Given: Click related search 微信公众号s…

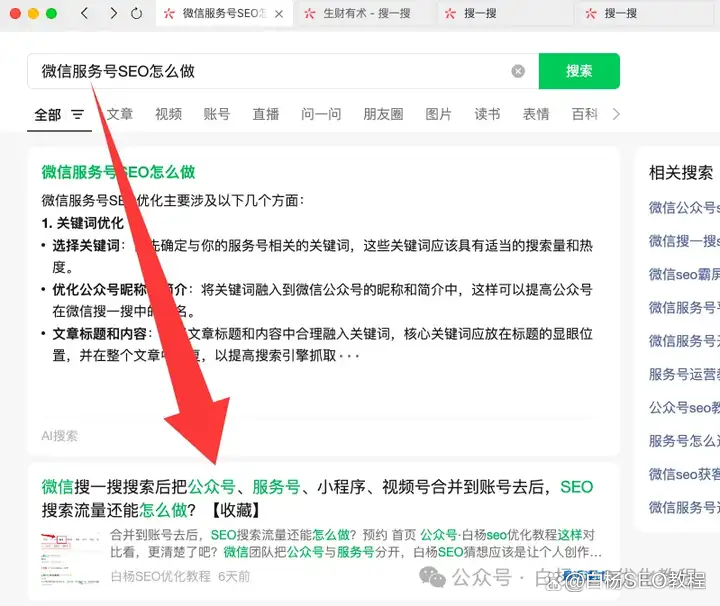Looking at the screenshot, I should coord(684,208).
